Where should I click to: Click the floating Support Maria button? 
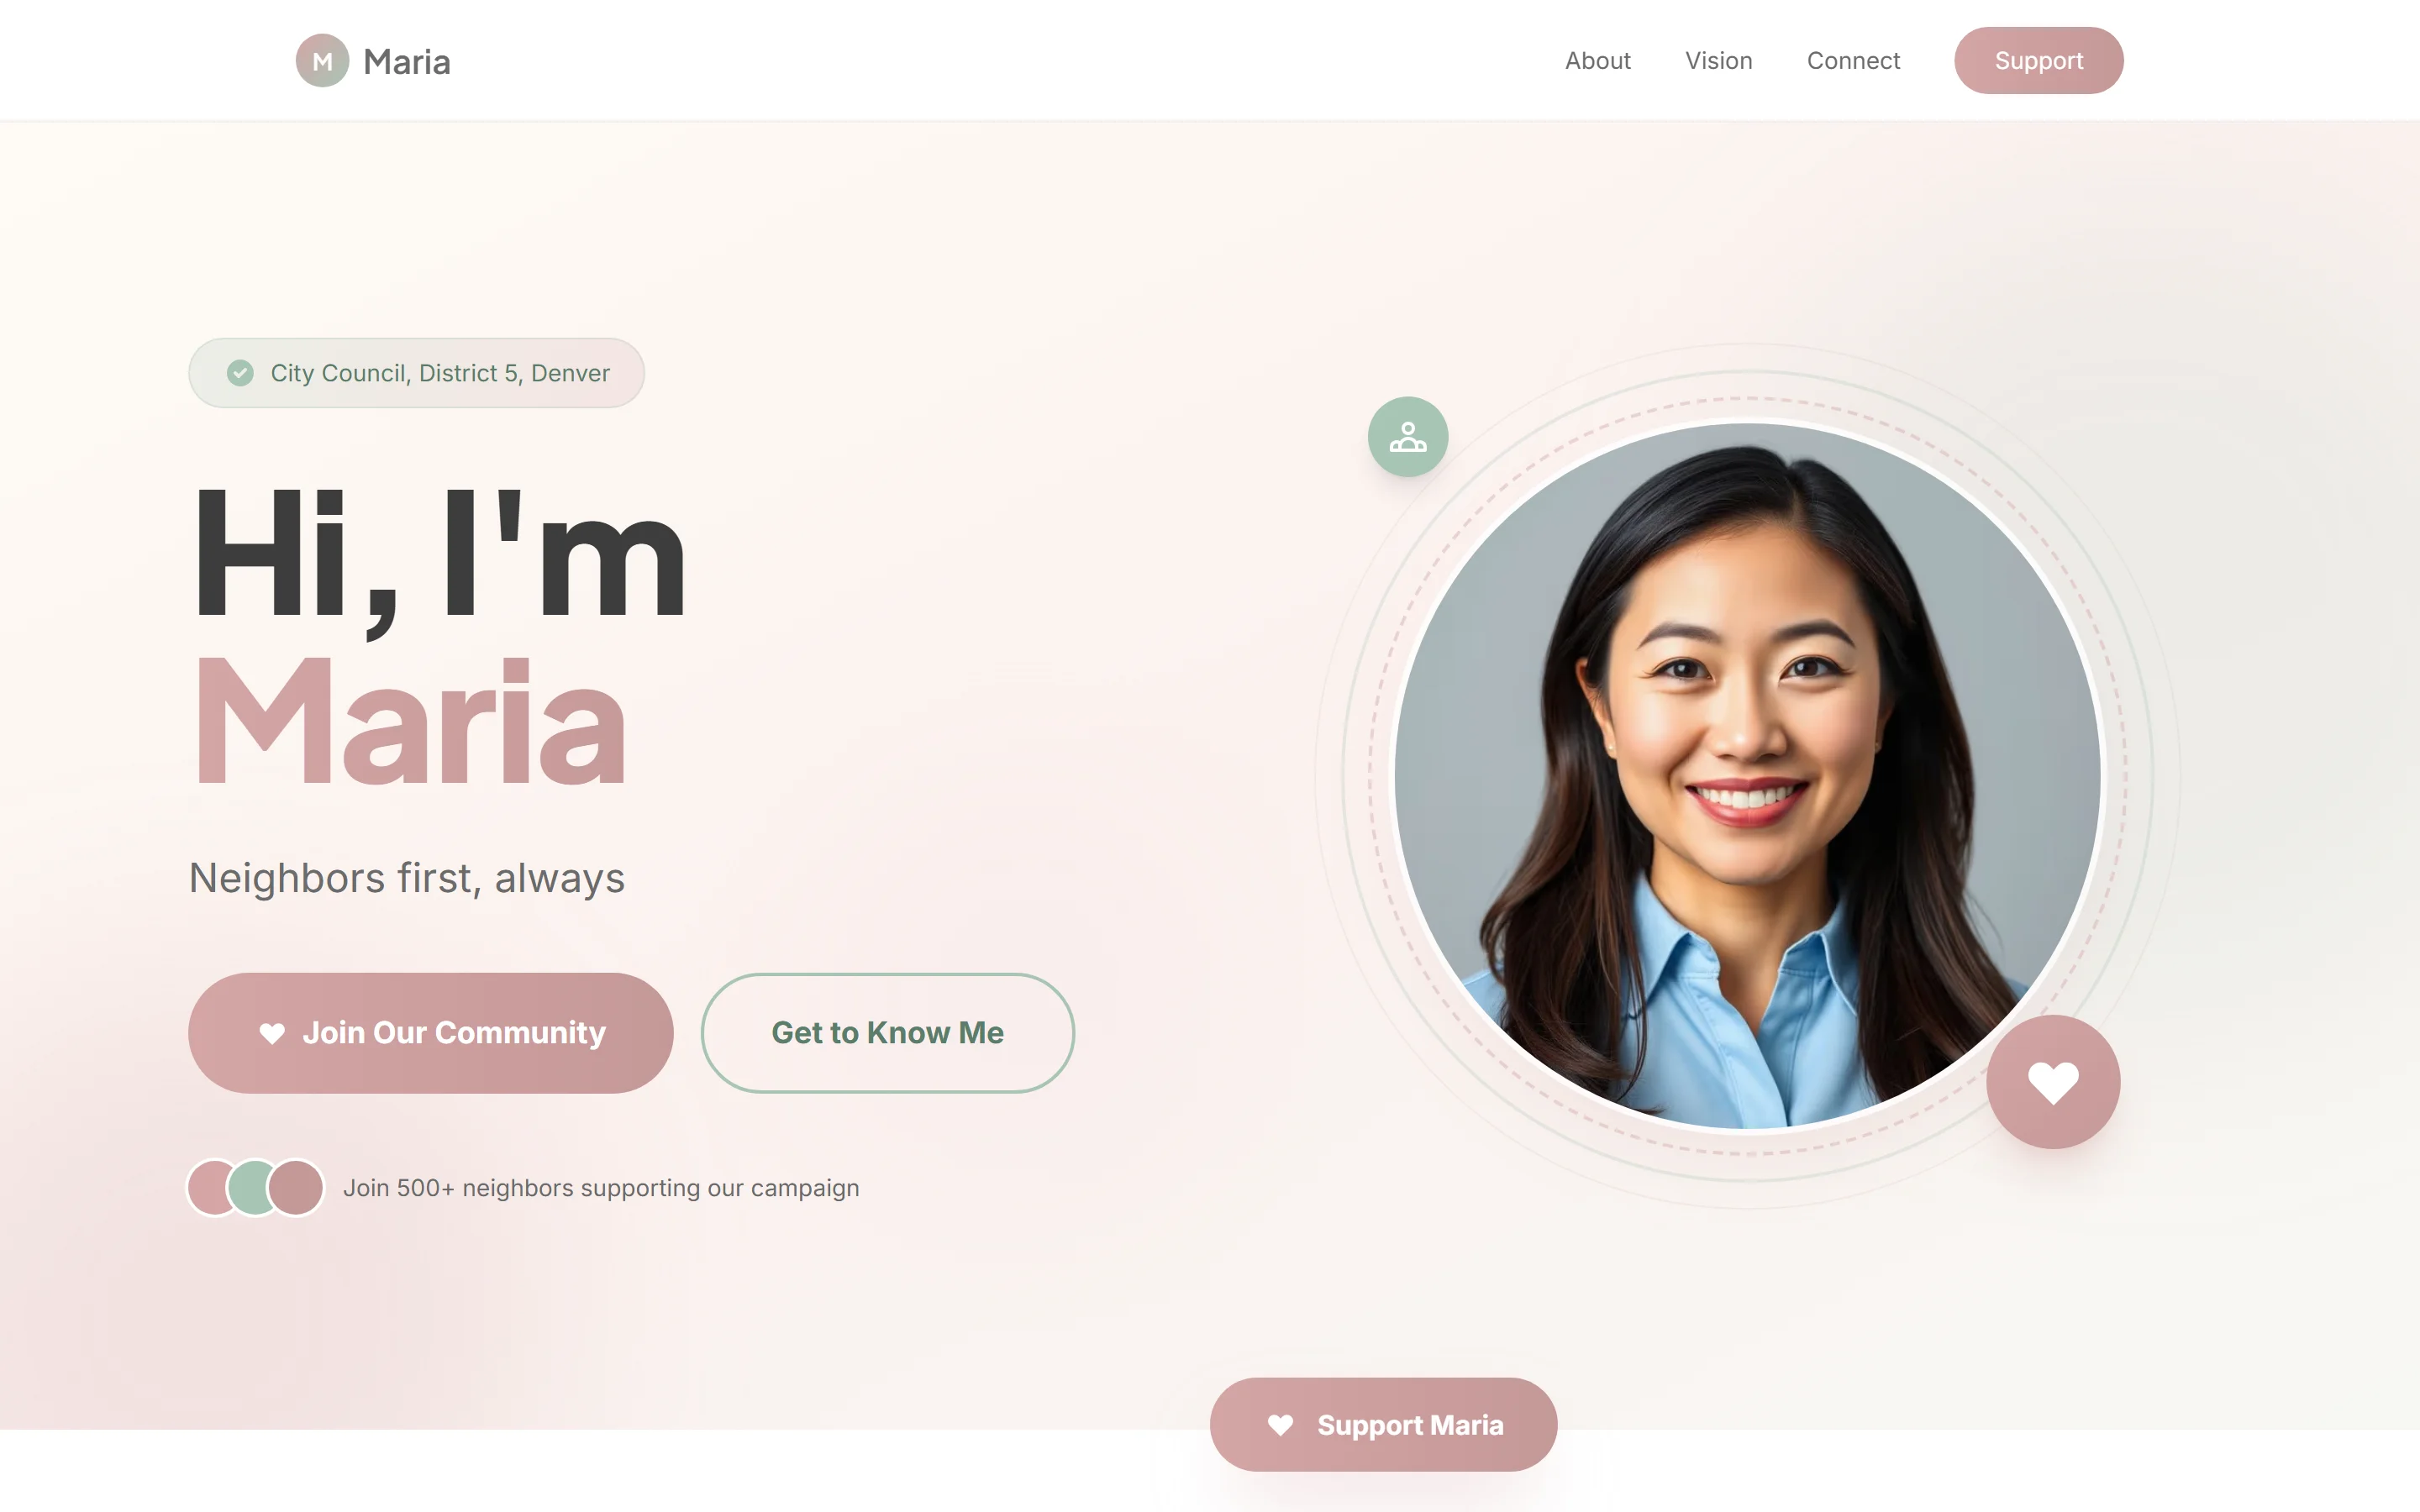[1383, 1425]
